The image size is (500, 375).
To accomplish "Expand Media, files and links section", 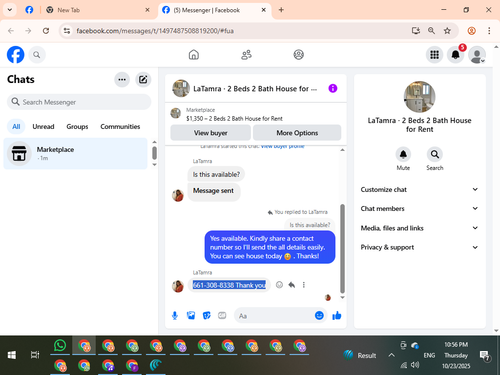I will [419, 228].
